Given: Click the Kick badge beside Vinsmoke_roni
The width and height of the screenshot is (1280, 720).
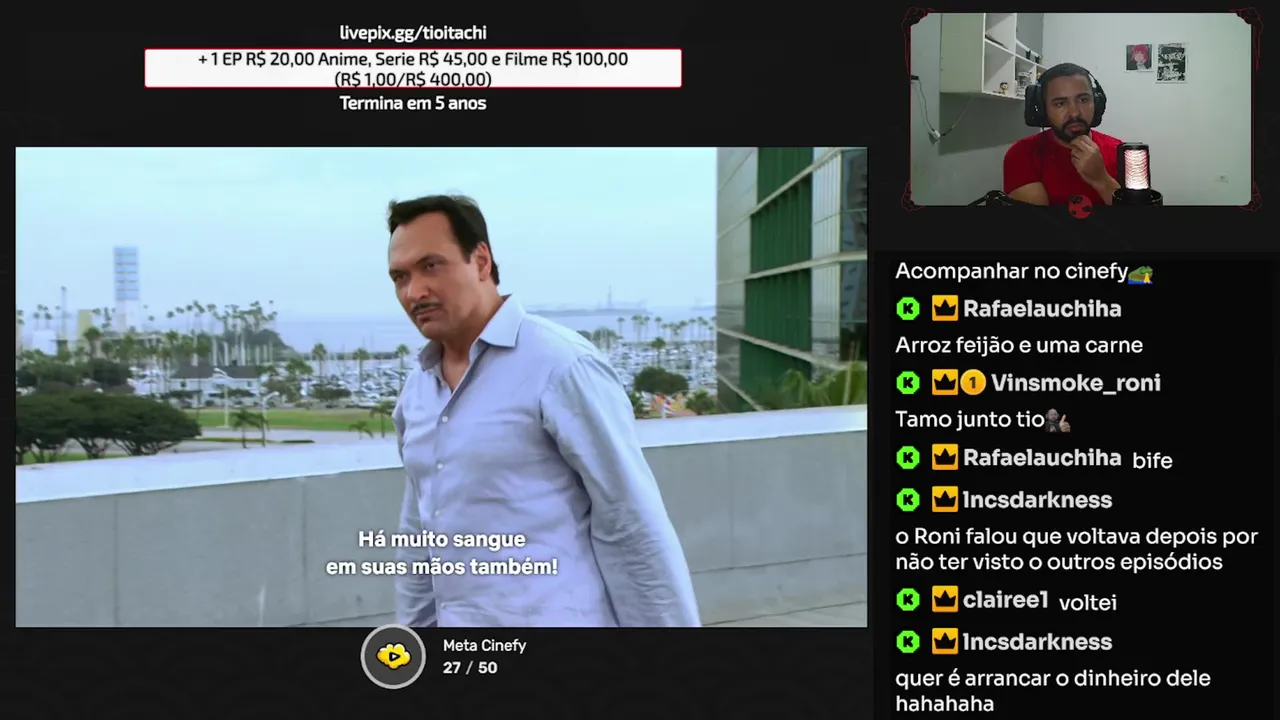Looking at the screenshot, I should pyautogui.click(x=908, y=383).
